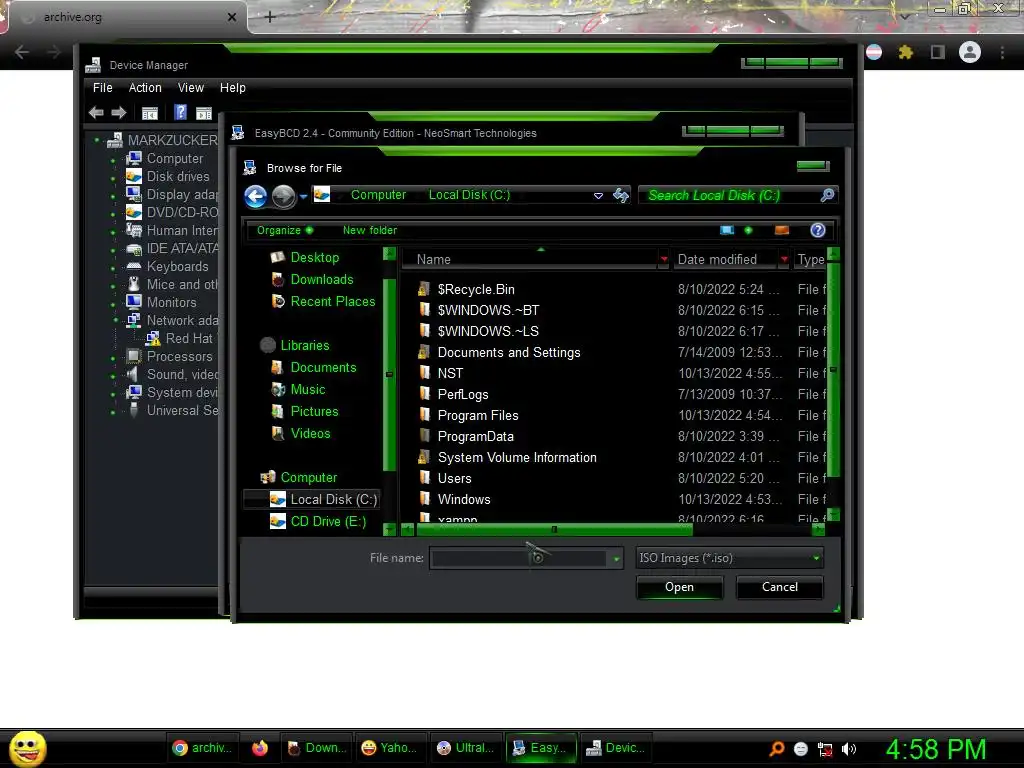Select the NST folder

(450, 374)
